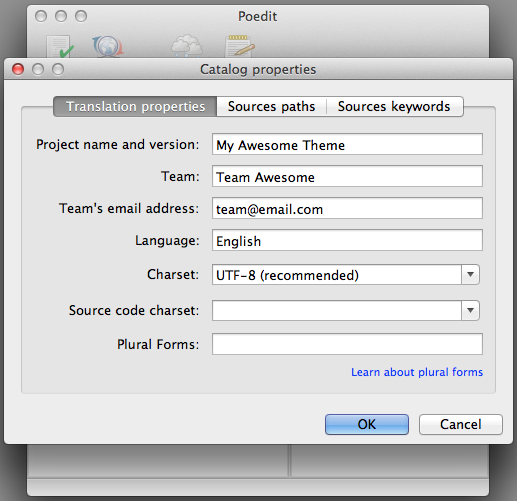Click the notepad pencil icon in Poedit toolbar
The height and width of the screenshot is (501, 517).
(x=240, y=46)
